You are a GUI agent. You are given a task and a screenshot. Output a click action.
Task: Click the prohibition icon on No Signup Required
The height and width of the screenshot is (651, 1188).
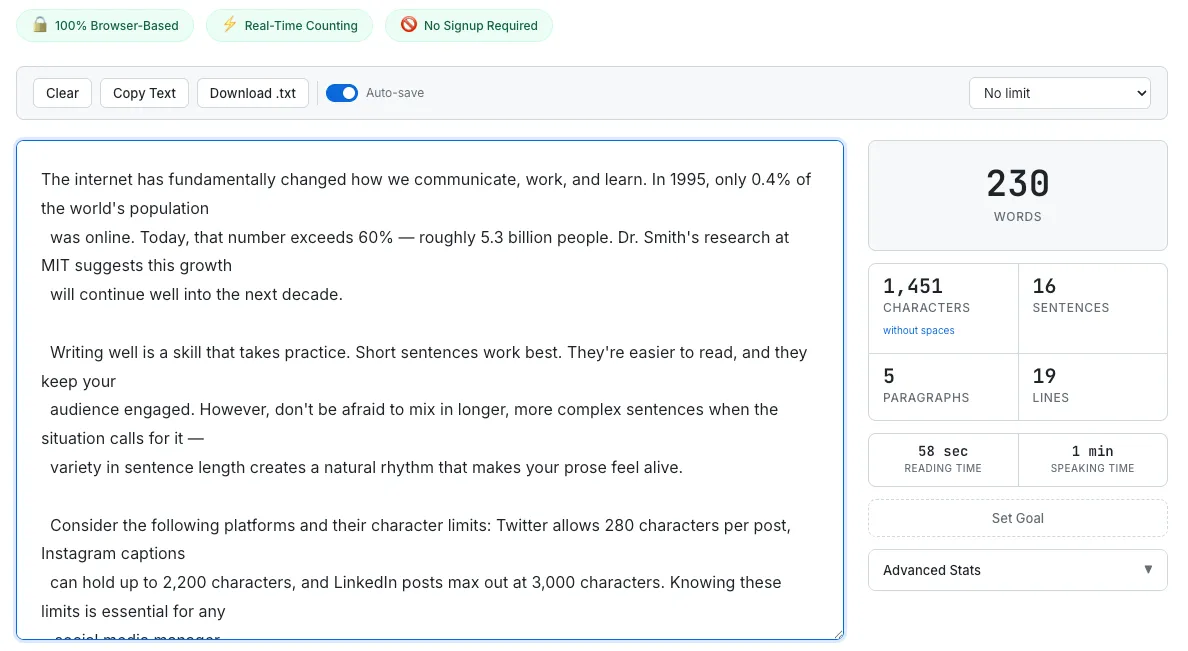pyautogui.click(x=410, y=25)
